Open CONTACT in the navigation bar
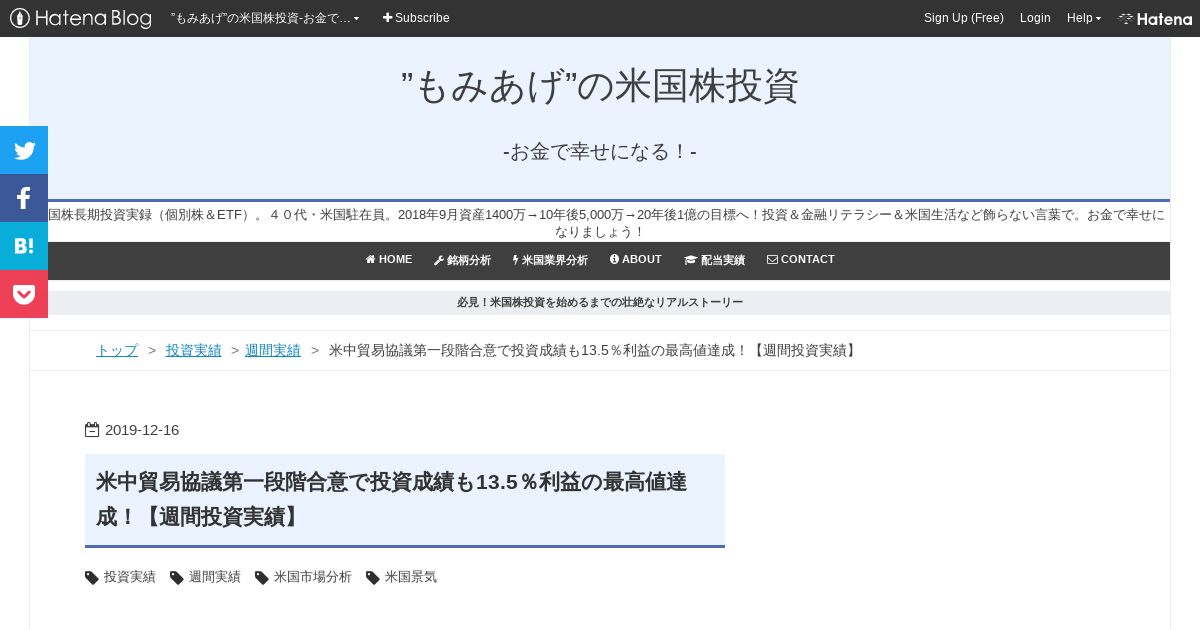 pos(801,260)
